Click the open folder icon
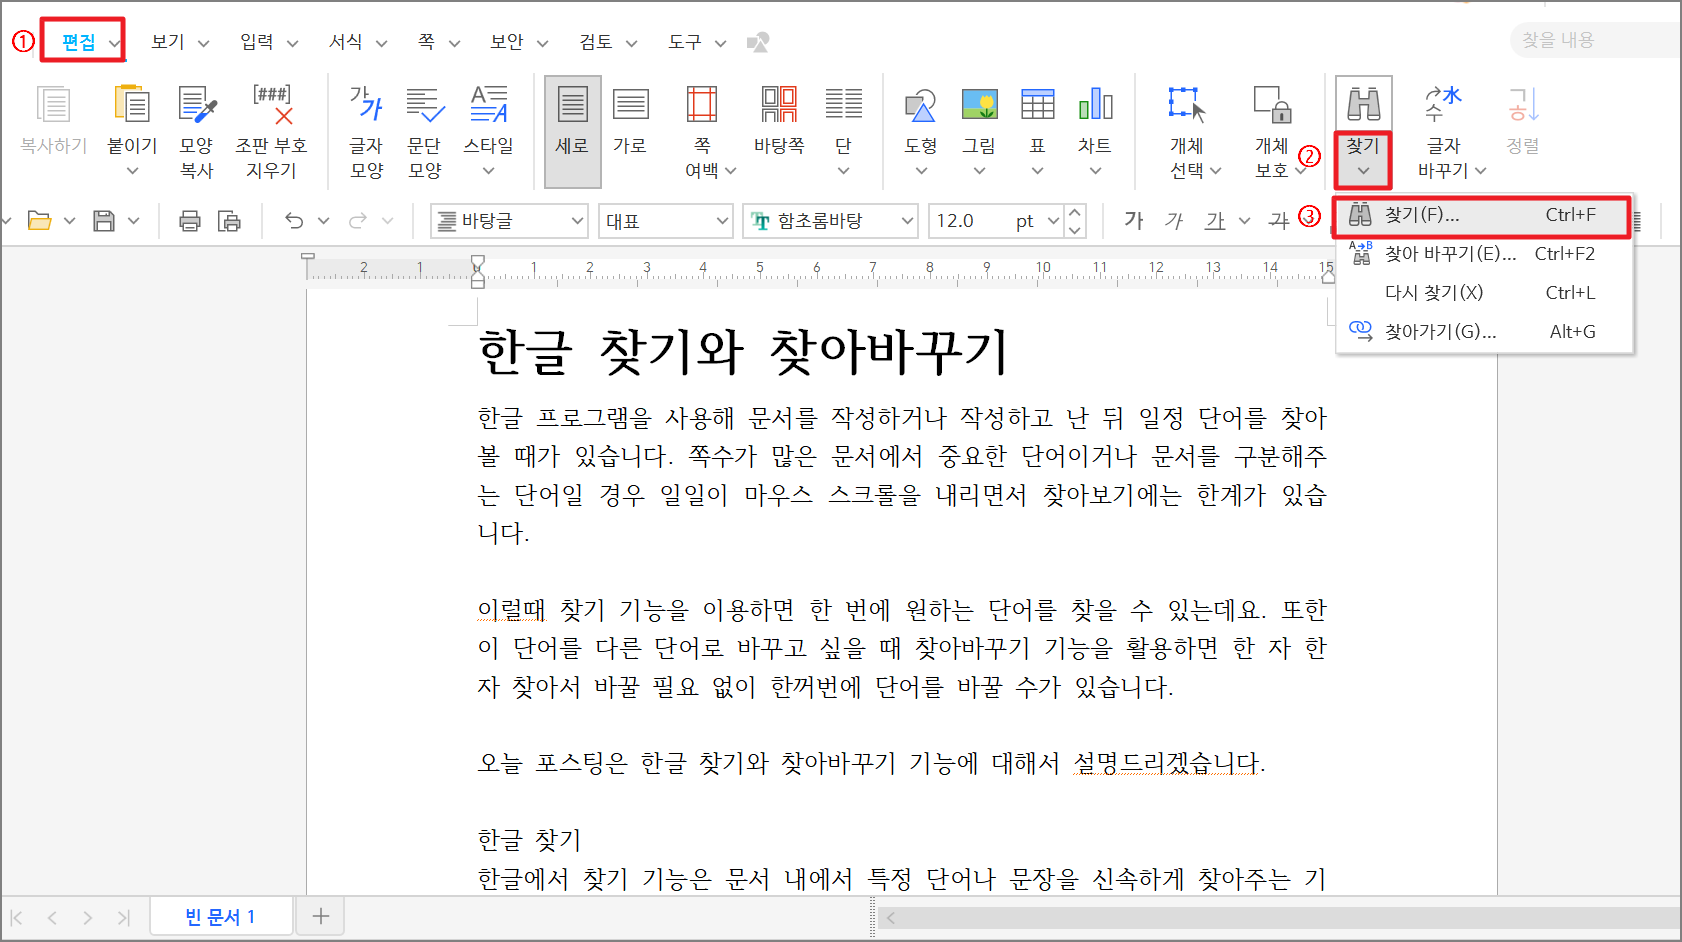1682x942 pixels. click(39, 220)
